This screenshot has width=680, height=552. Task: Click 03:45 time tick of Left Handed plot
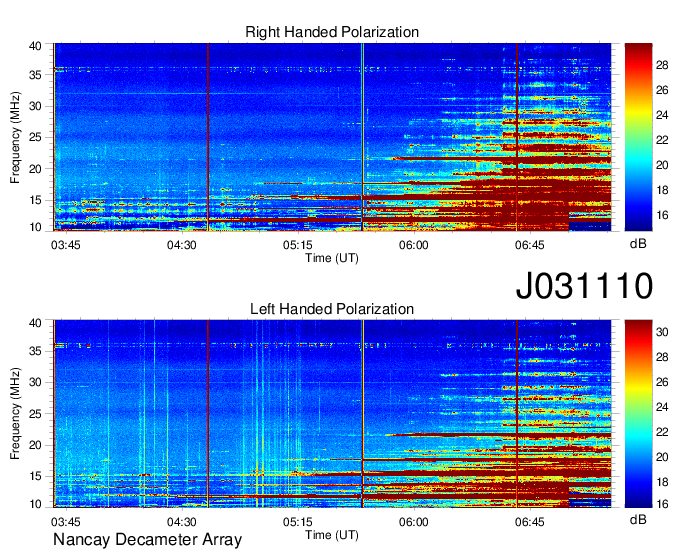tap(65, 522)
